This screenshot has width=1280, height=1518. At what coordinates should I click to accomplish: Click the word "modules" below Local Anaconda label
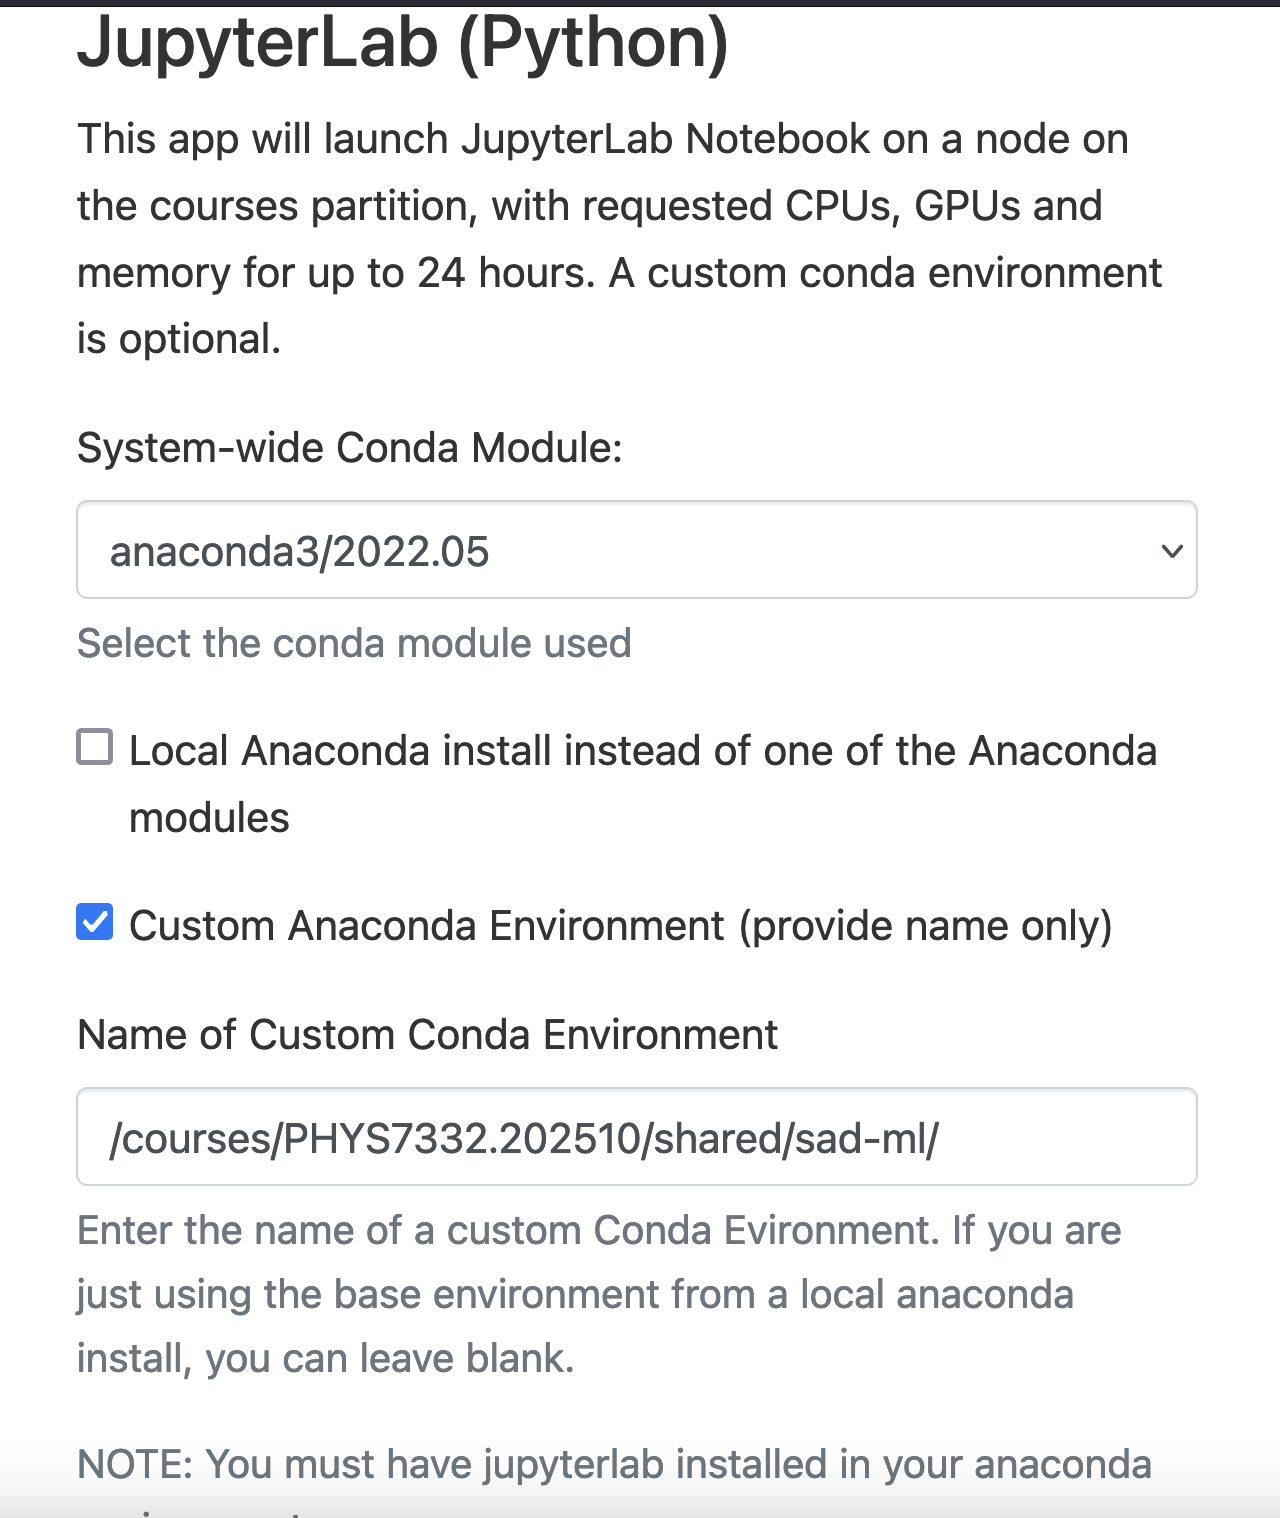tap(210, 818)
